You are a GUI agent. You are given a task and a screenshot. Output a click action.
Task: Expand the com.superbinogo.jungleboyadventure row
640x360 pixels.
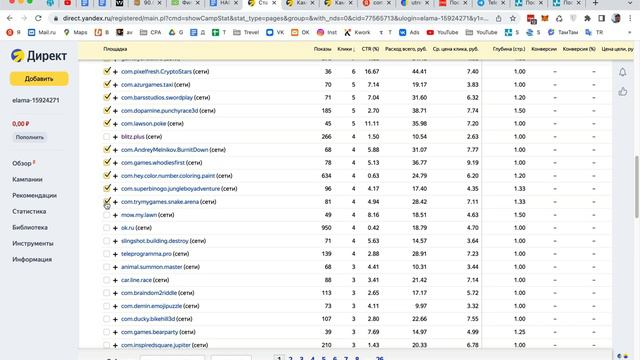(116, 189)
